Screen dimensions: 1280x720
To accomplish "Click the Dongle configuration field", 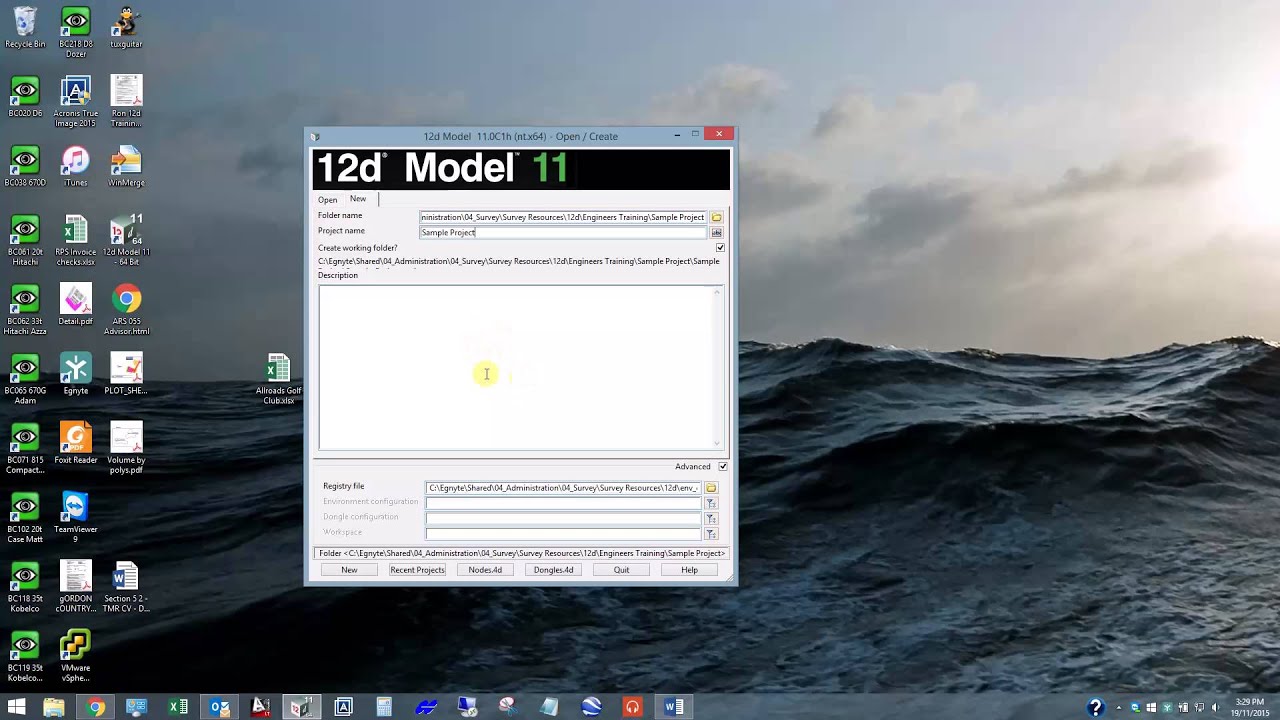I will click(563, 518).
